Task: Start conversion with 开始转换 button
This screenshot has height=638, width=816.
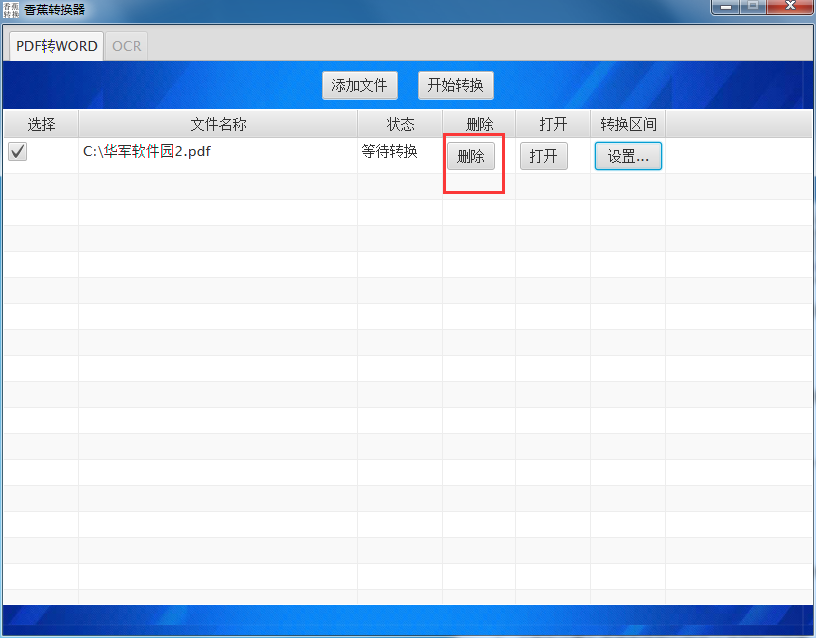Action: pyautogui.click(x=455, y=85)
